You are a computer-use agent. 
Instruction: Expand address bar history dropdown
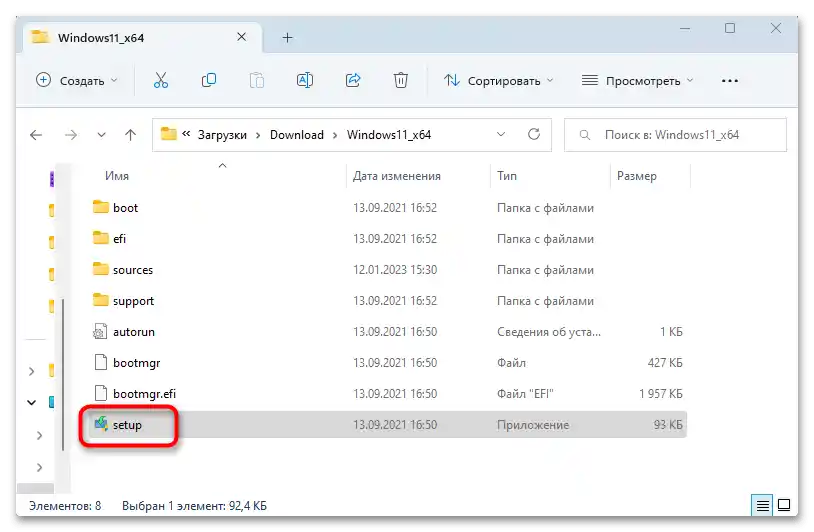coord(501,134)
